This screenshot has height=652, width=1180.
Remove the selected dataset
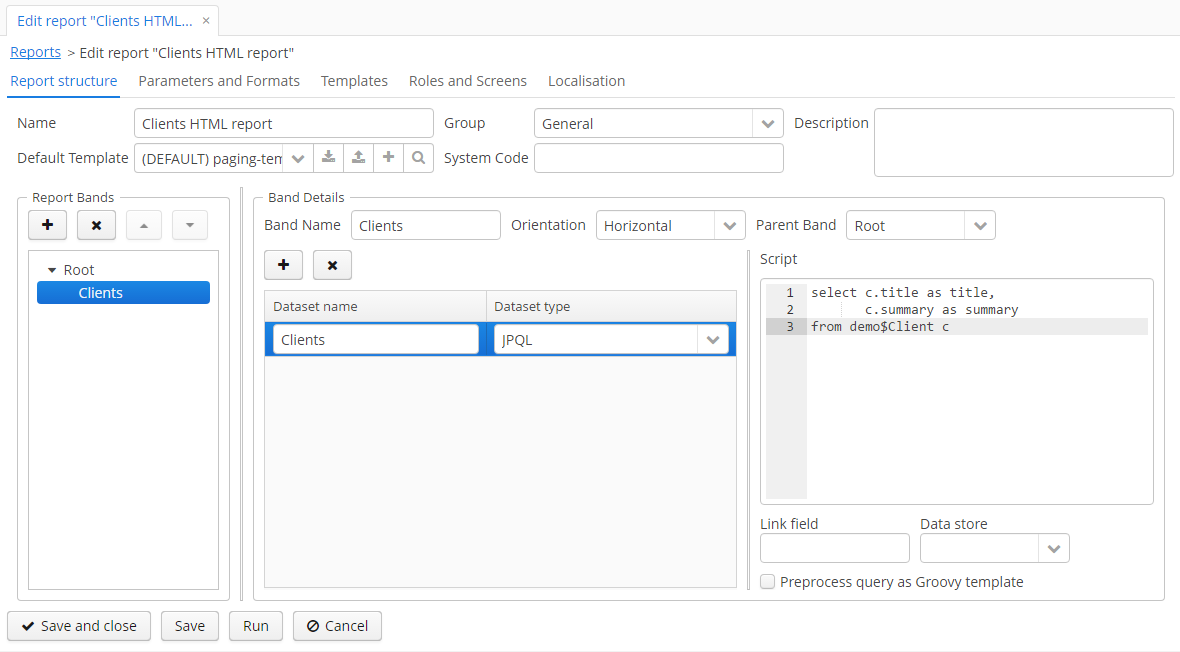pos(332,265)
